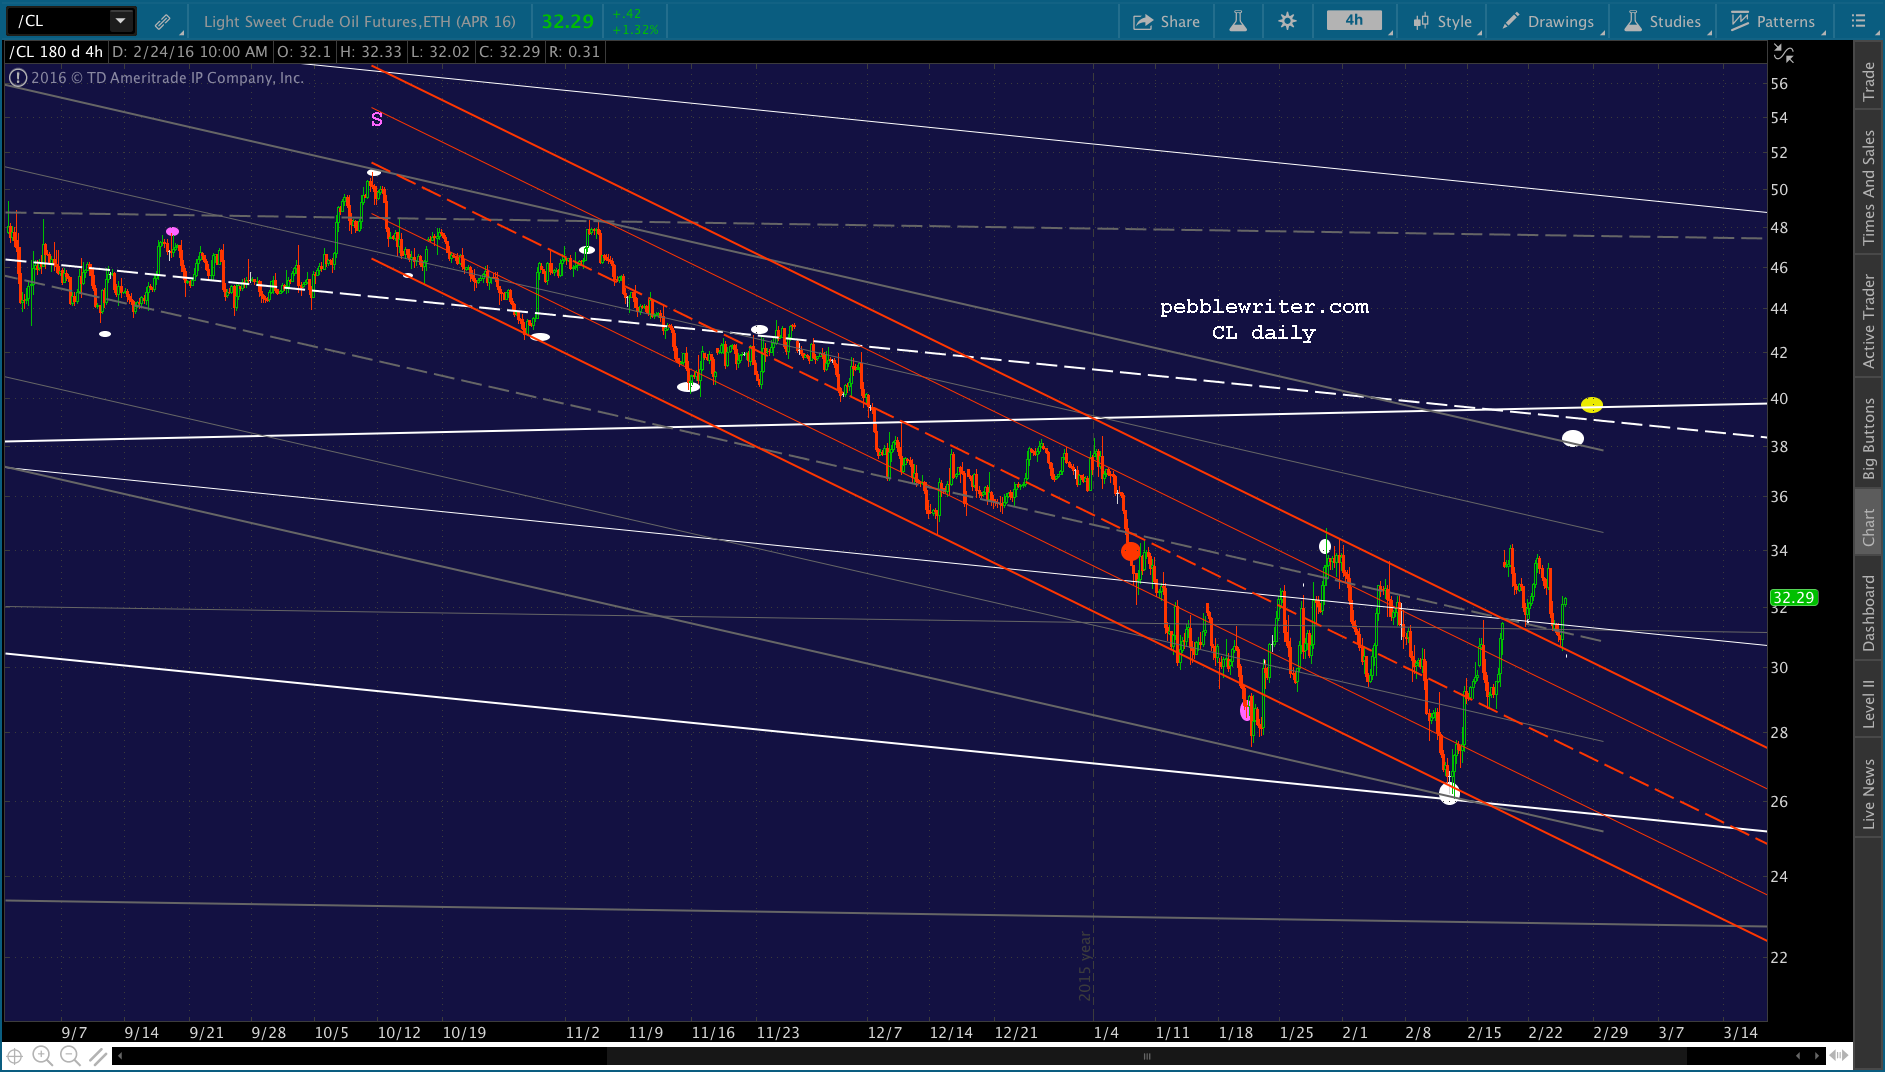Click the 'L: 32.02' low value
This screenshot has height=1072, width=1885.
tap(440, 51)
